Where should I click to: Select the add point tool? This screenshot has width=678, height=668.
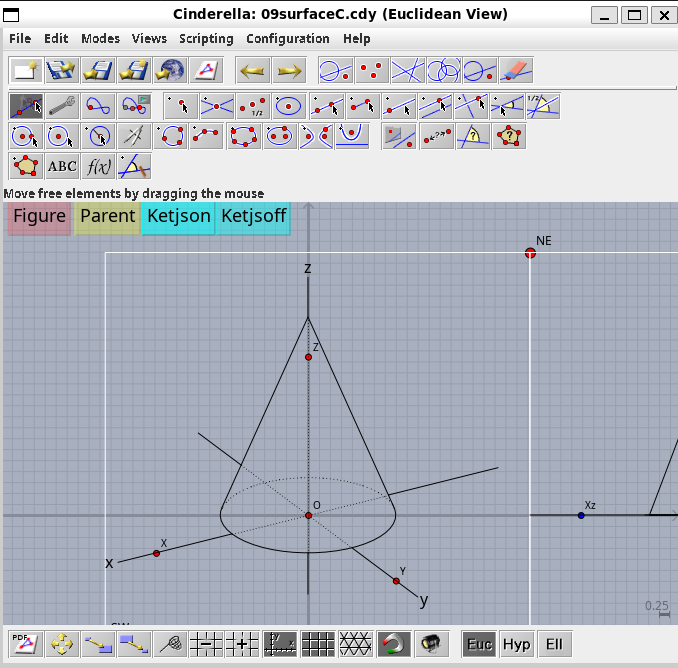pos(181,106)
